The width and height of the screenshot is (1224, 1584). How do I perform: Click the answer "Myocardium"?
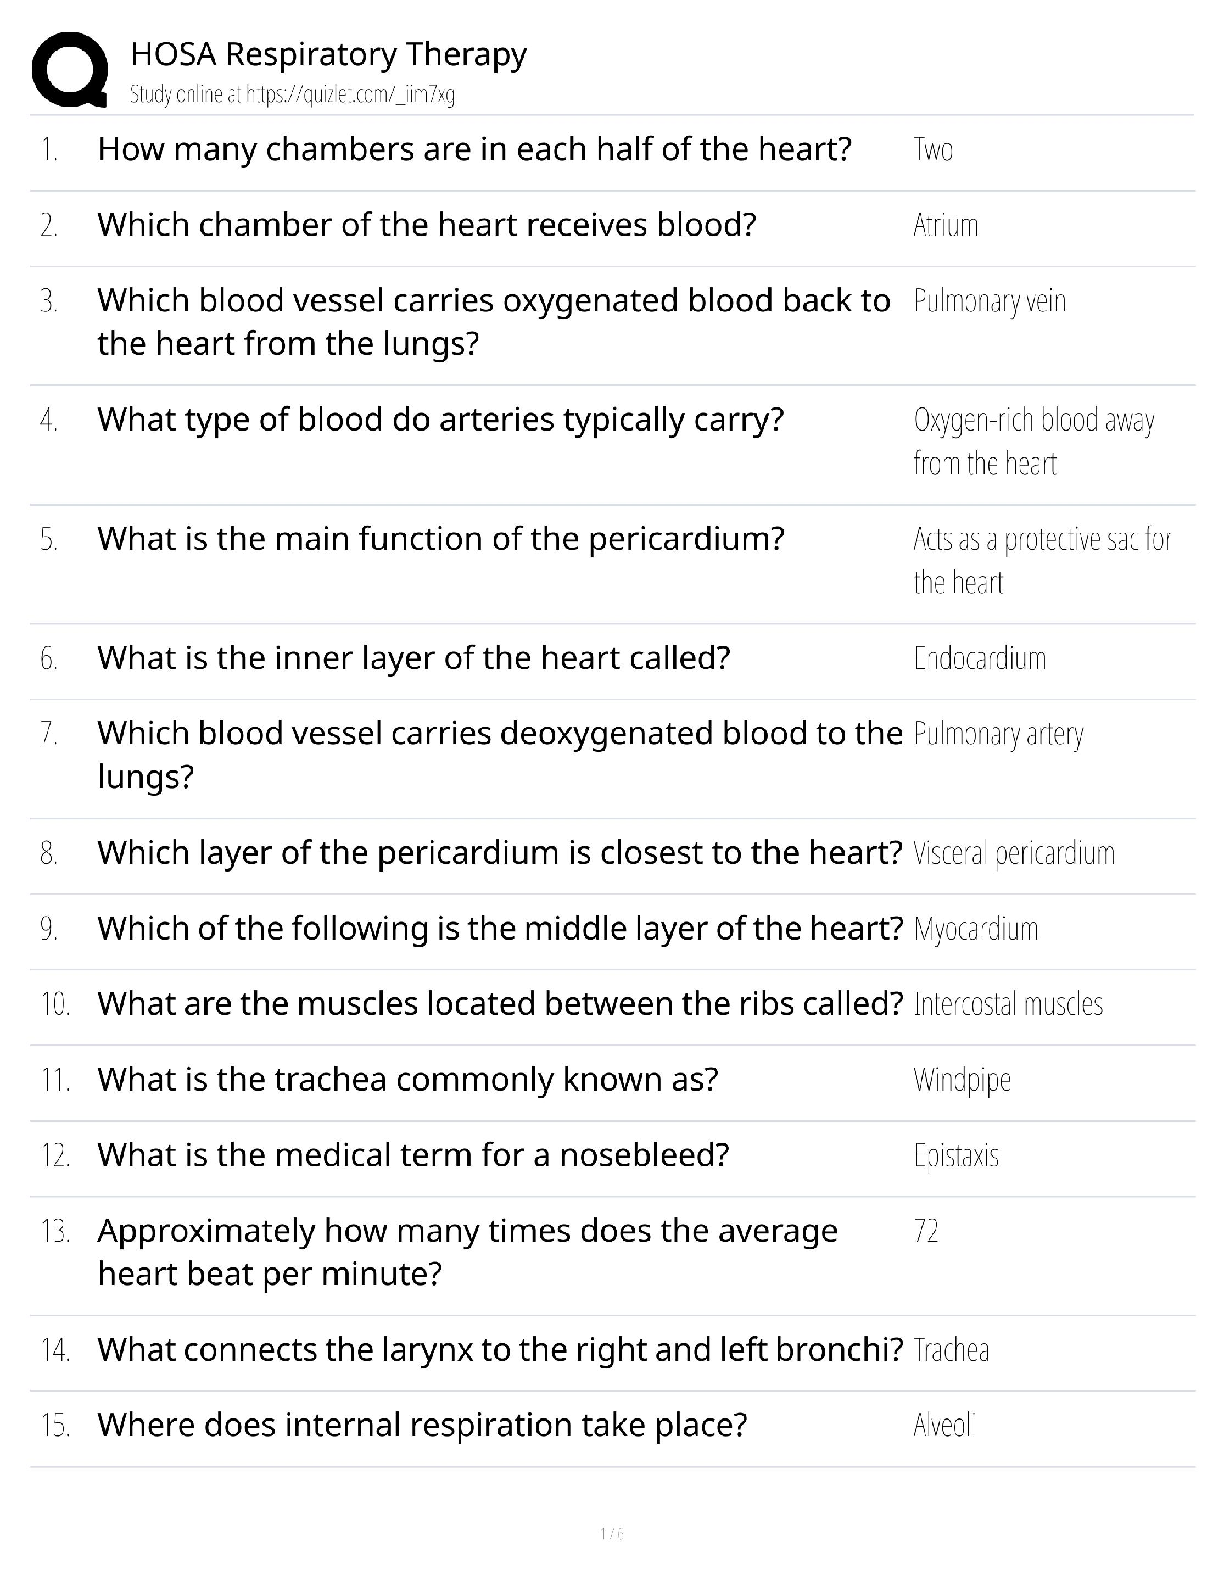975,929
